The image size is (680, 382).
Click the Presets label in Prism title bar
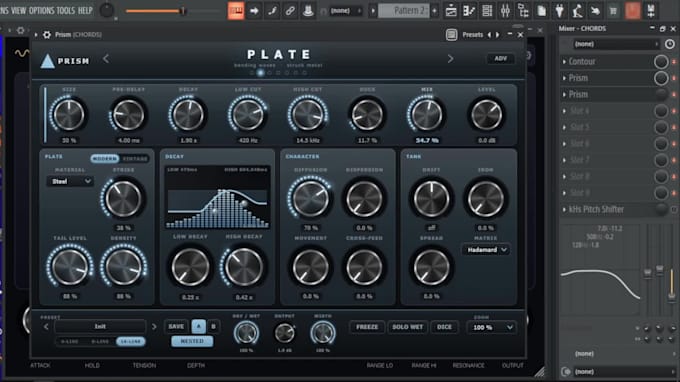click(x=472, y=35)
